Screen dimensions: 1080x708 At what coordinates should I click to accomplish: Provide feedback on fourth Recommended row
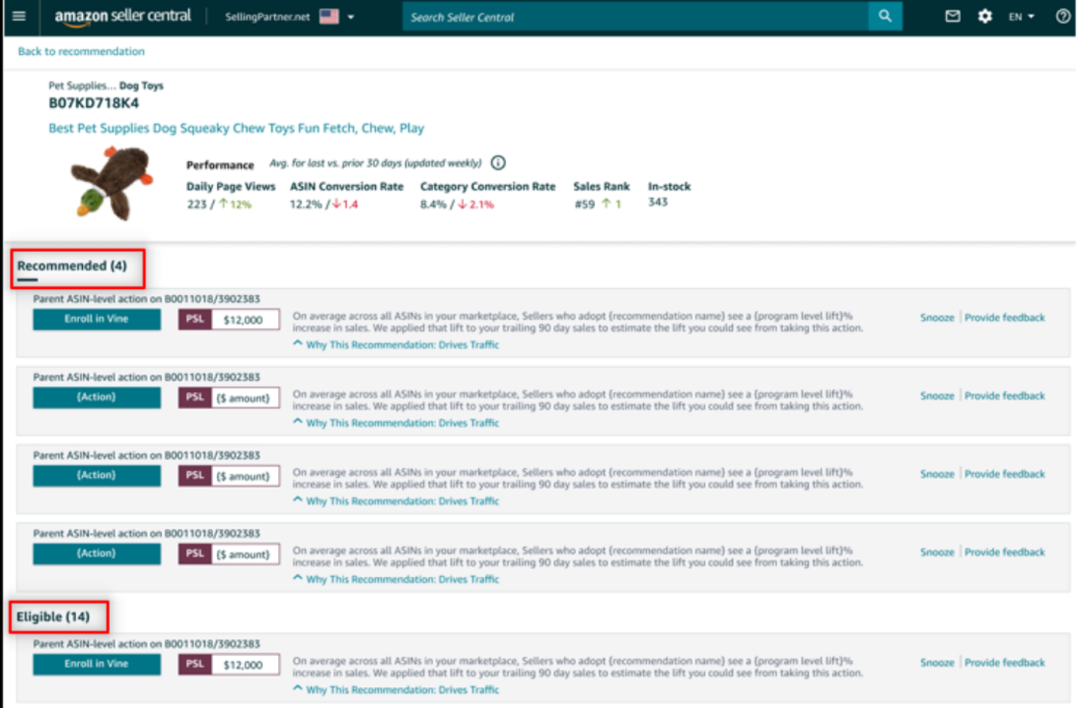pos(1004,552)
